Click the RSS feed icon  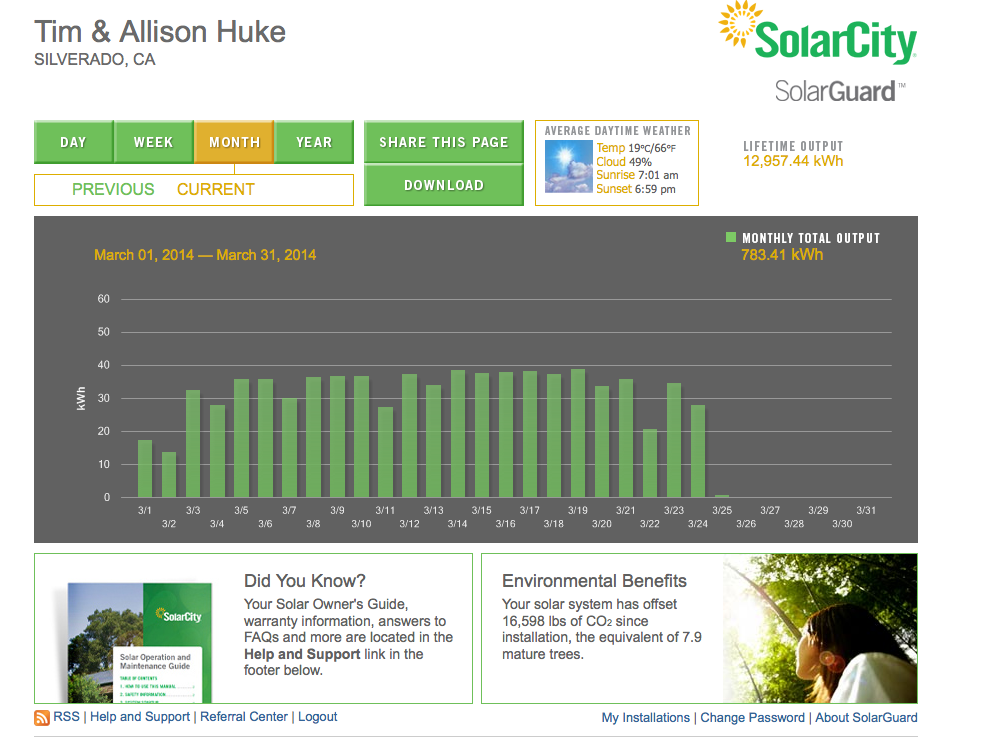(42, 718)
